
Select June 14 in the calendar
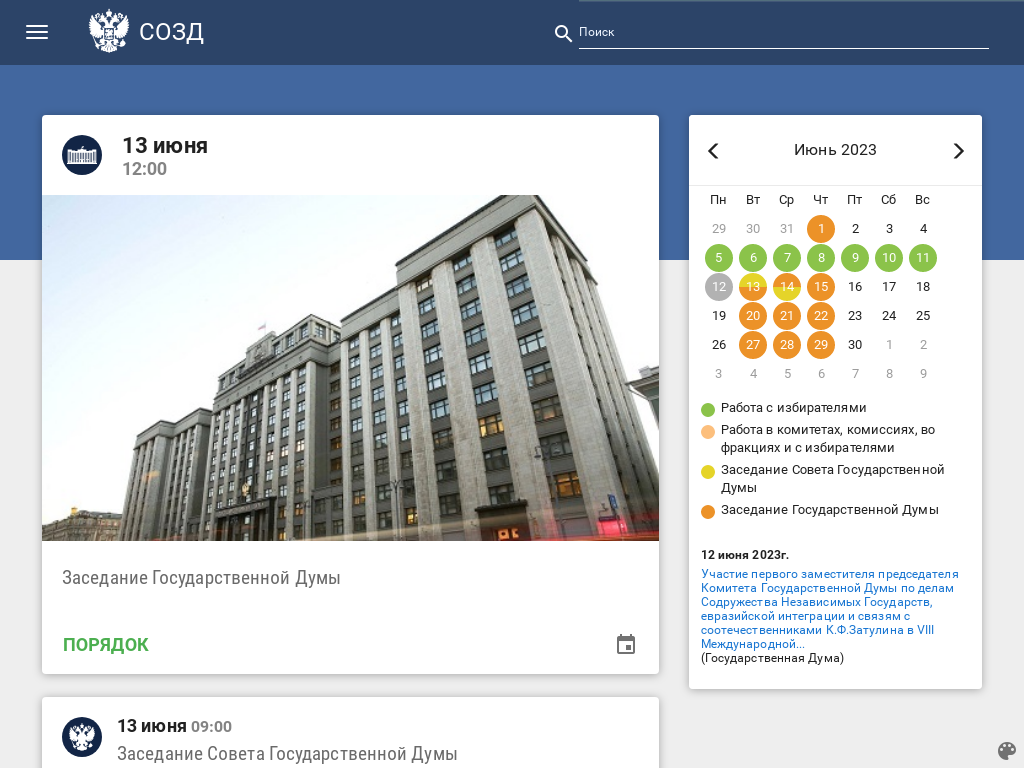(787, 287)
